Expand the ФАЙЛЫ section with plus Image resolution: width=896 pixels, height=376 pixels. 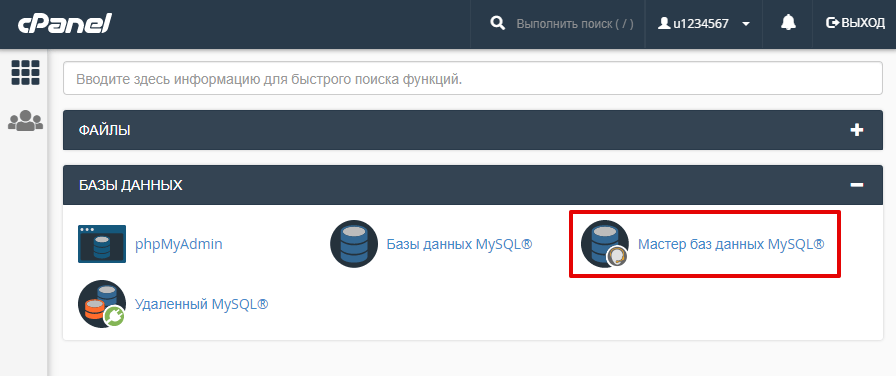click(x=857, y=130)
